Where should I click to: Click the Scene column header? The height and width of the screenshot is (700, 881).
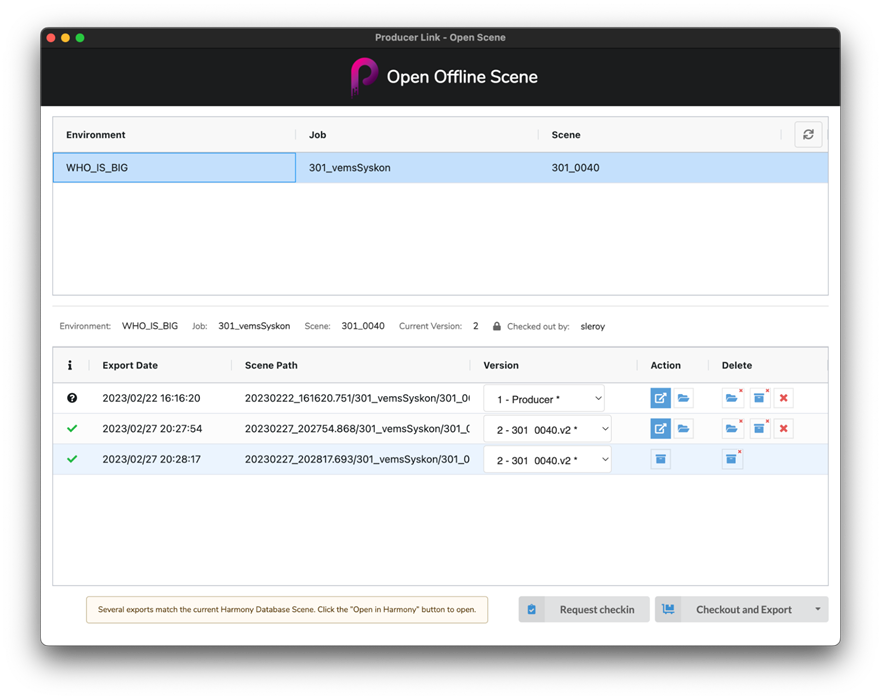[566, 135]
